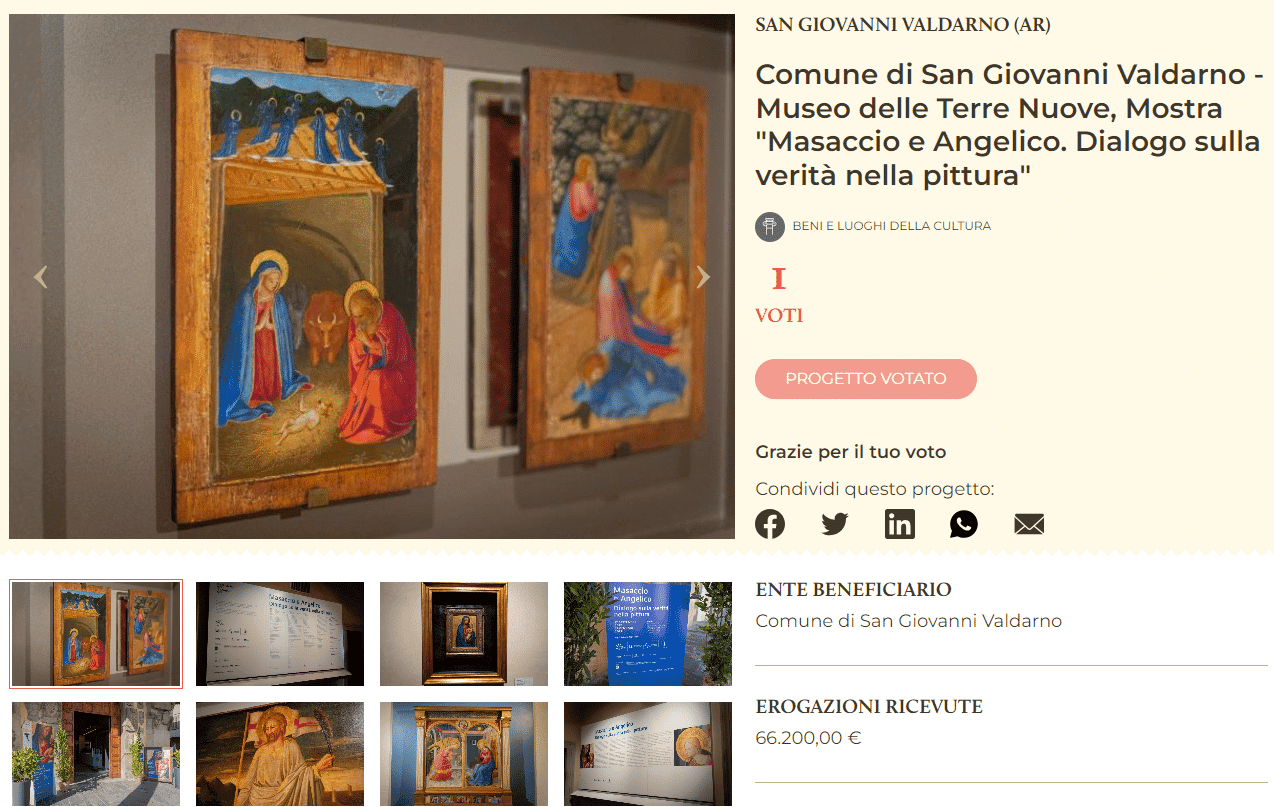This screenshot has height=807, width=1274.
Task: Share project on LinkedIn
Action: pos(900,524)
